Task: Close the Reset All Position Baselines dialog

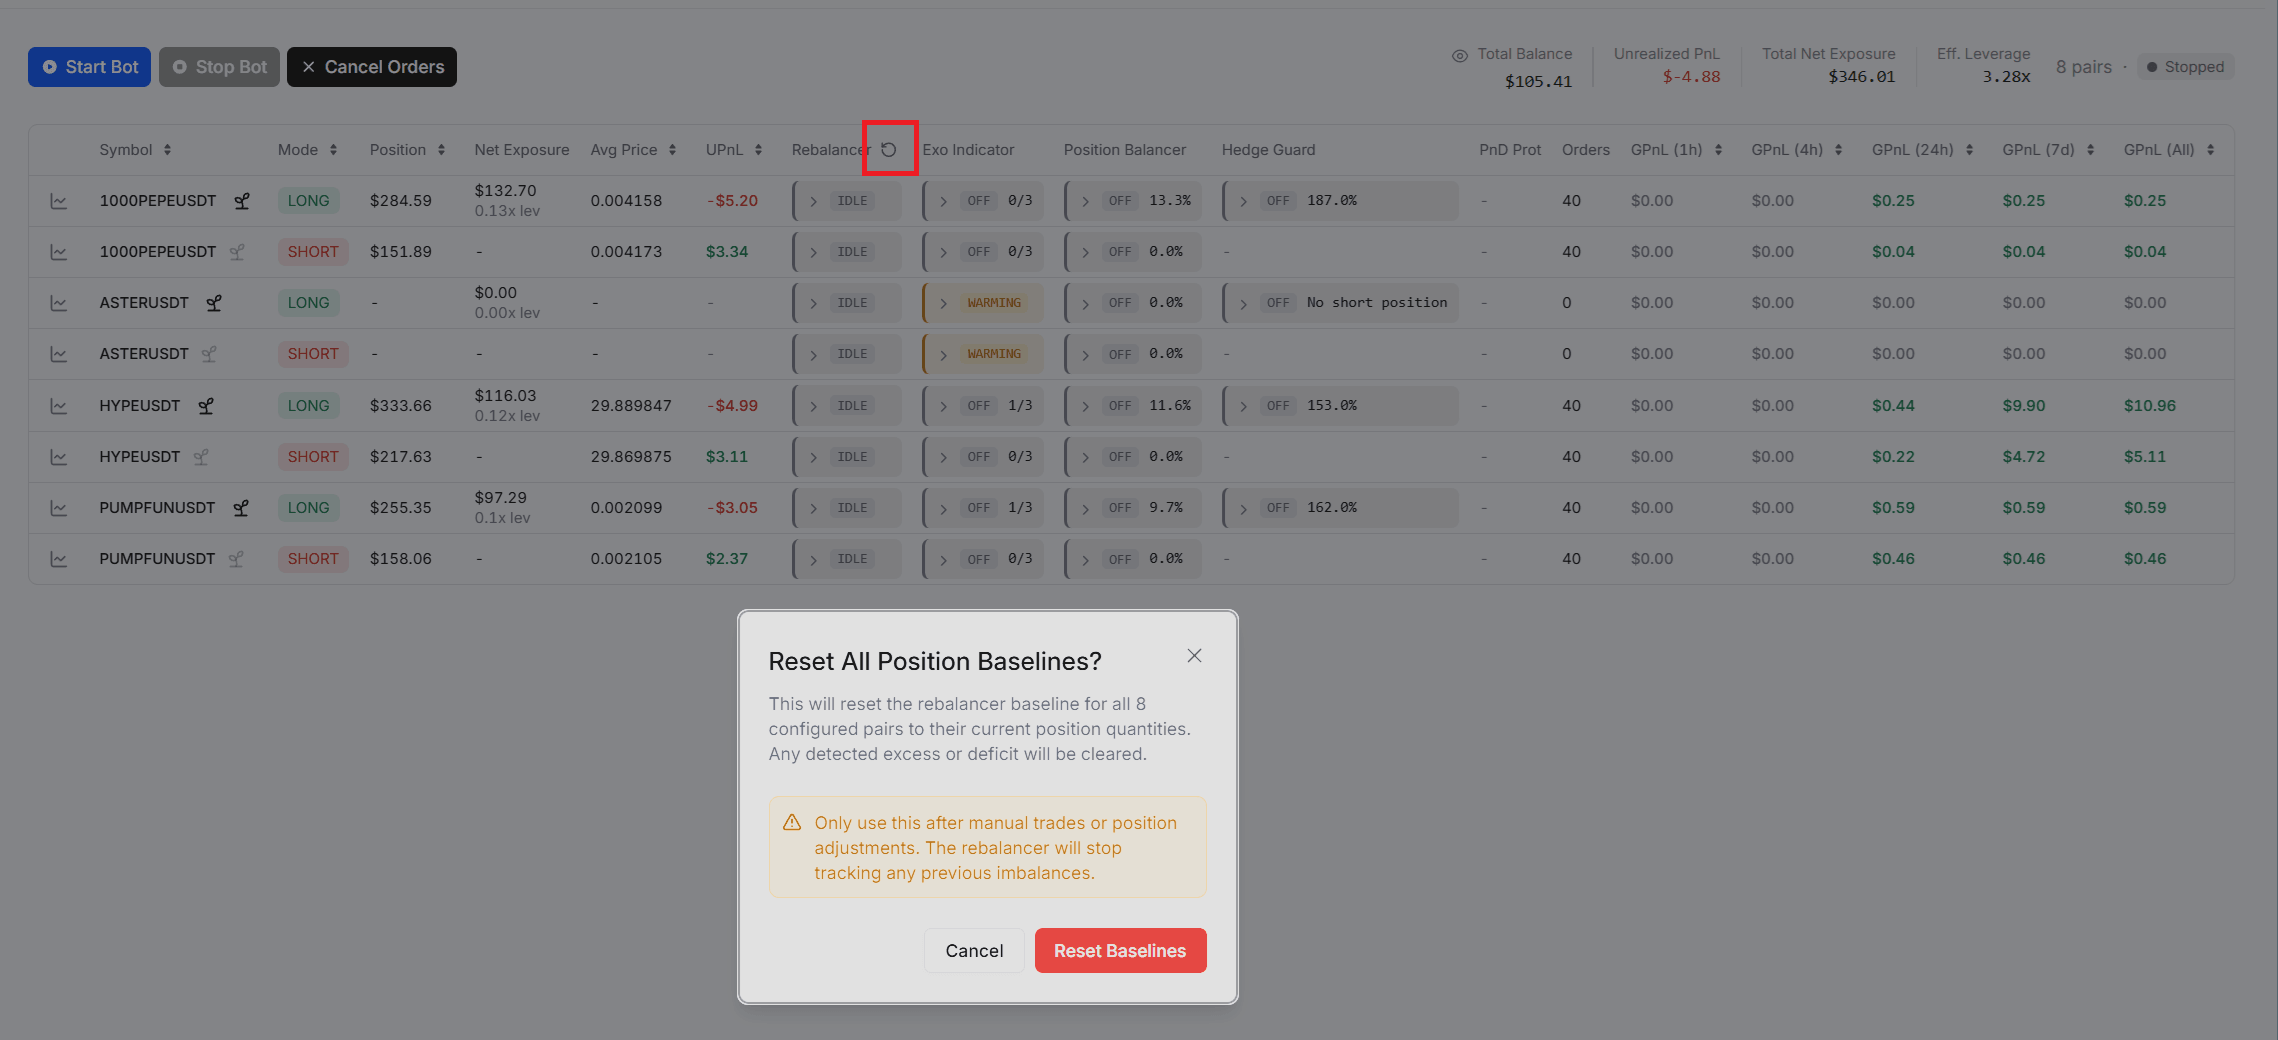Action: tap(1194, 656)
